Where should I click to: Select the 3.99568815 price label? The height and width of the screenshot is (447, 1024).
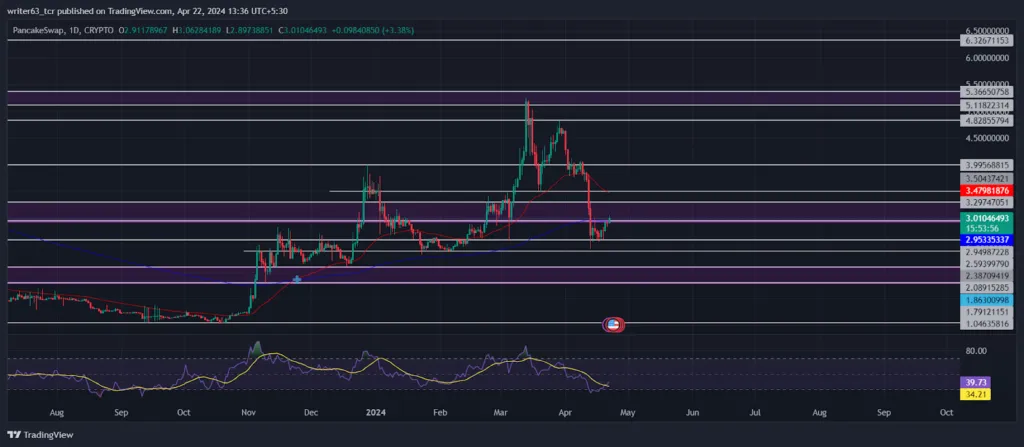tap(985, 165)
